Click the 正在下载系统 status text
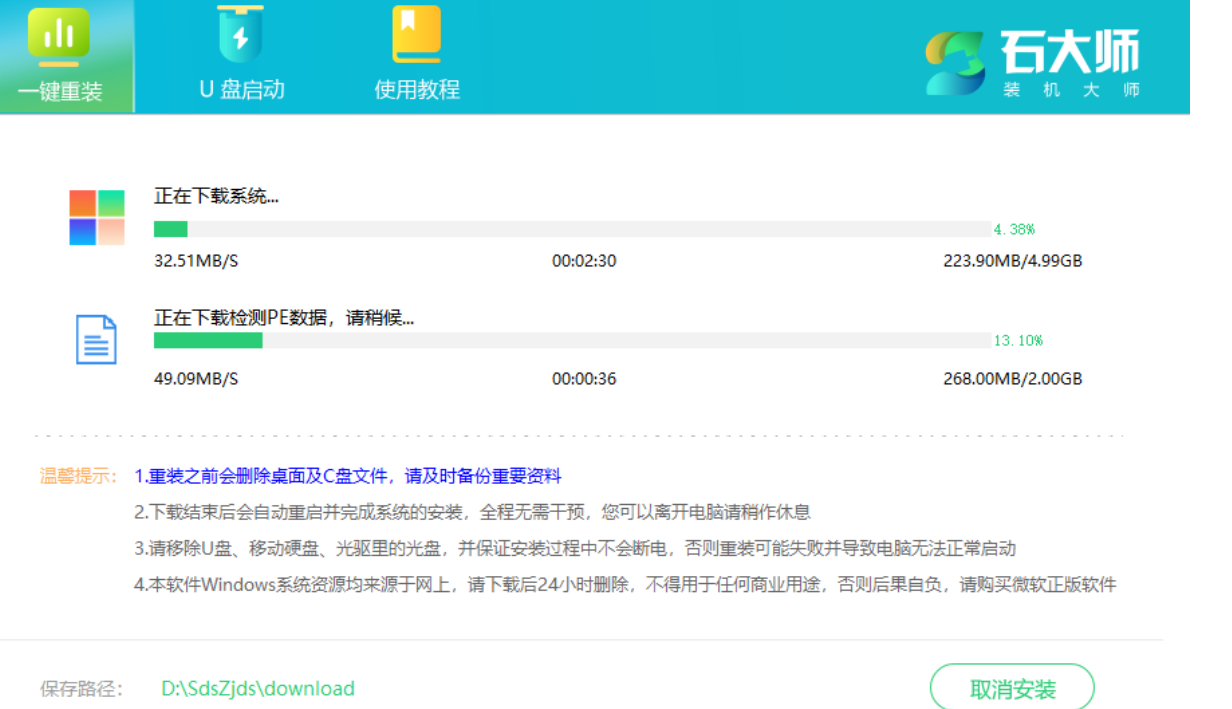Screen dimensions: 1232x709 pyautogui.click(x=216, y=196)
